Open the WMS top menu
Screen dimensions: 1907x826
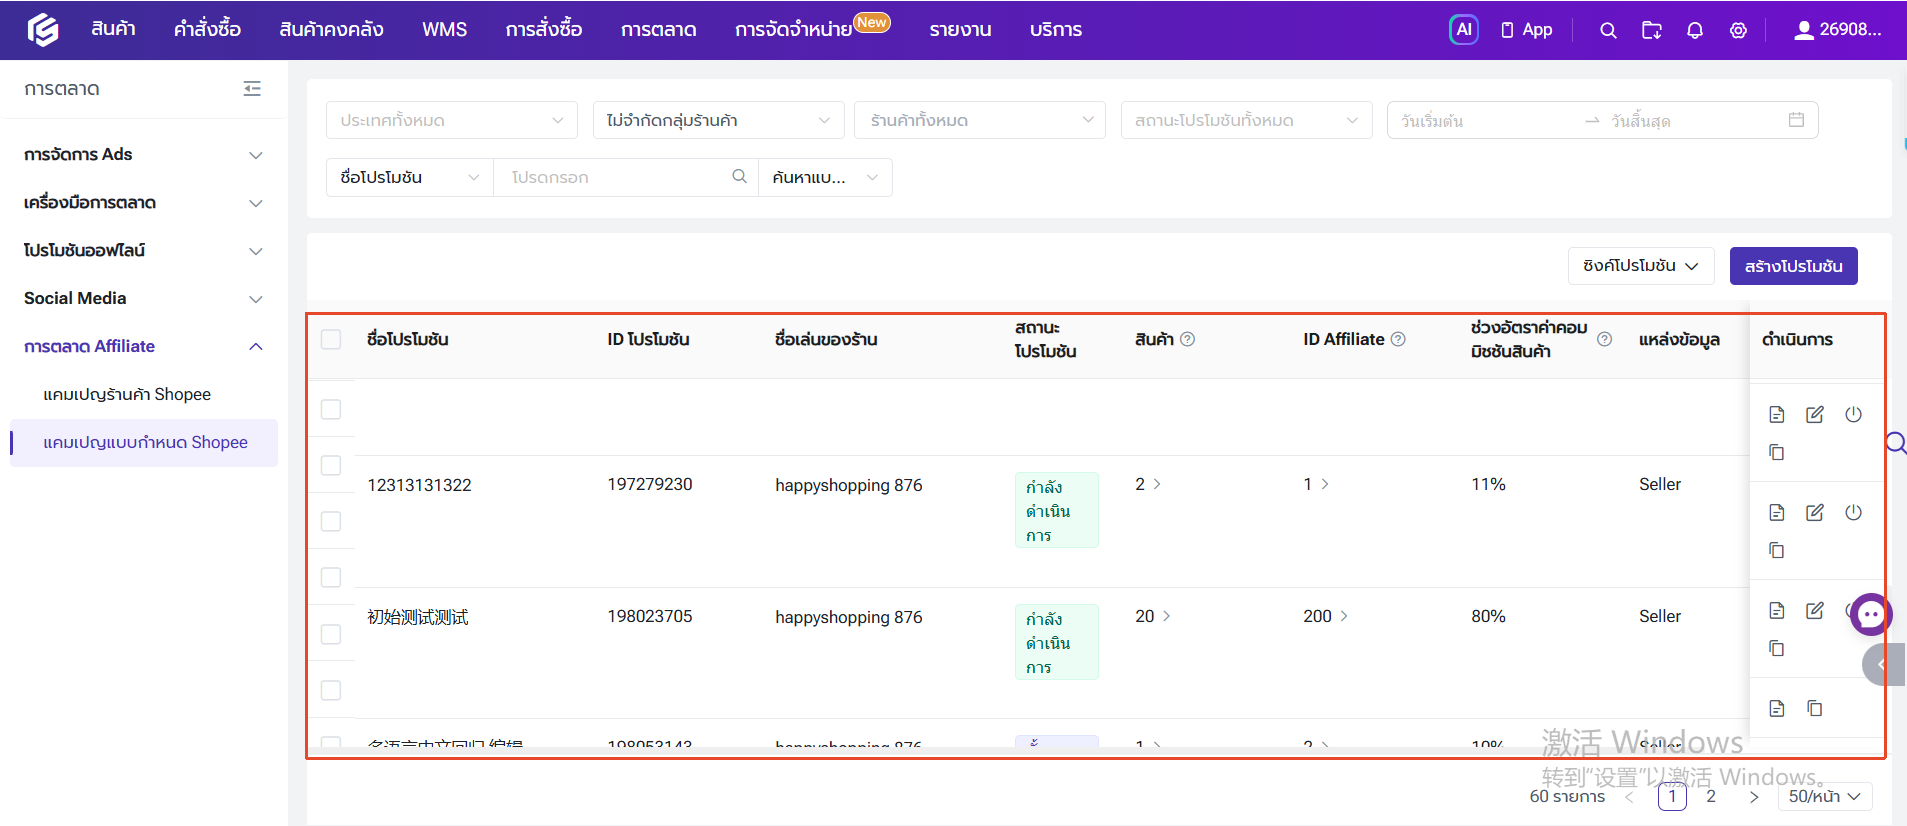pos(444,30)
